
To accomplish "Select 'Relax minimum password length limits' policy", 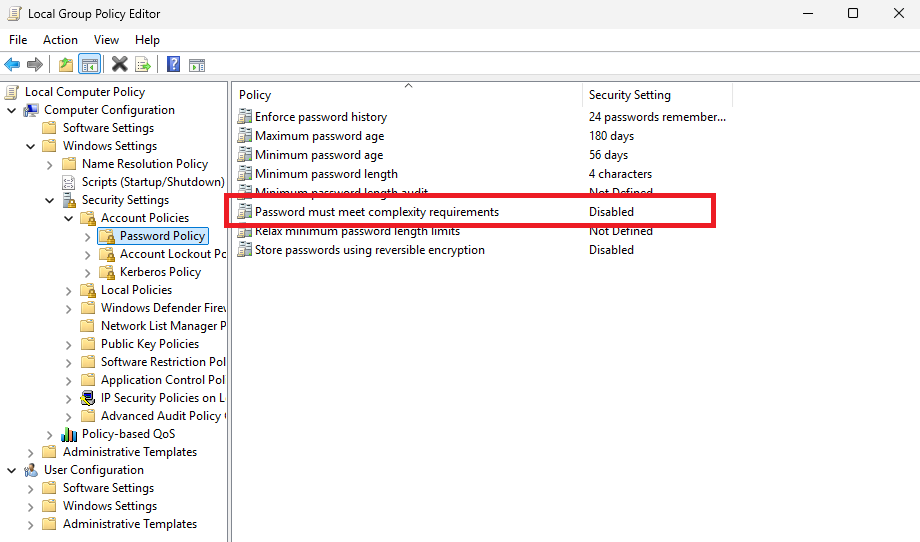I will click(x=357, y=231).
